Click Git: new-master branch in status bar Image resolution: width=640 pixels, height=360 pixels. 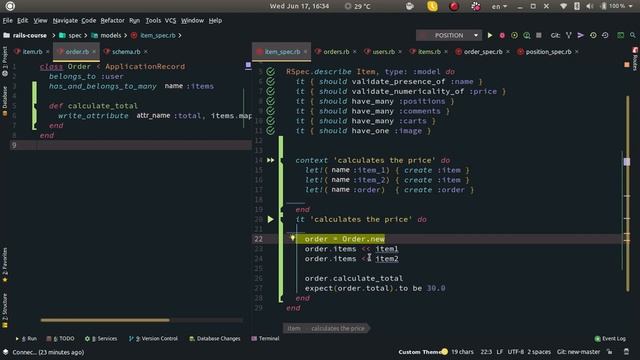tap(578, 352)
